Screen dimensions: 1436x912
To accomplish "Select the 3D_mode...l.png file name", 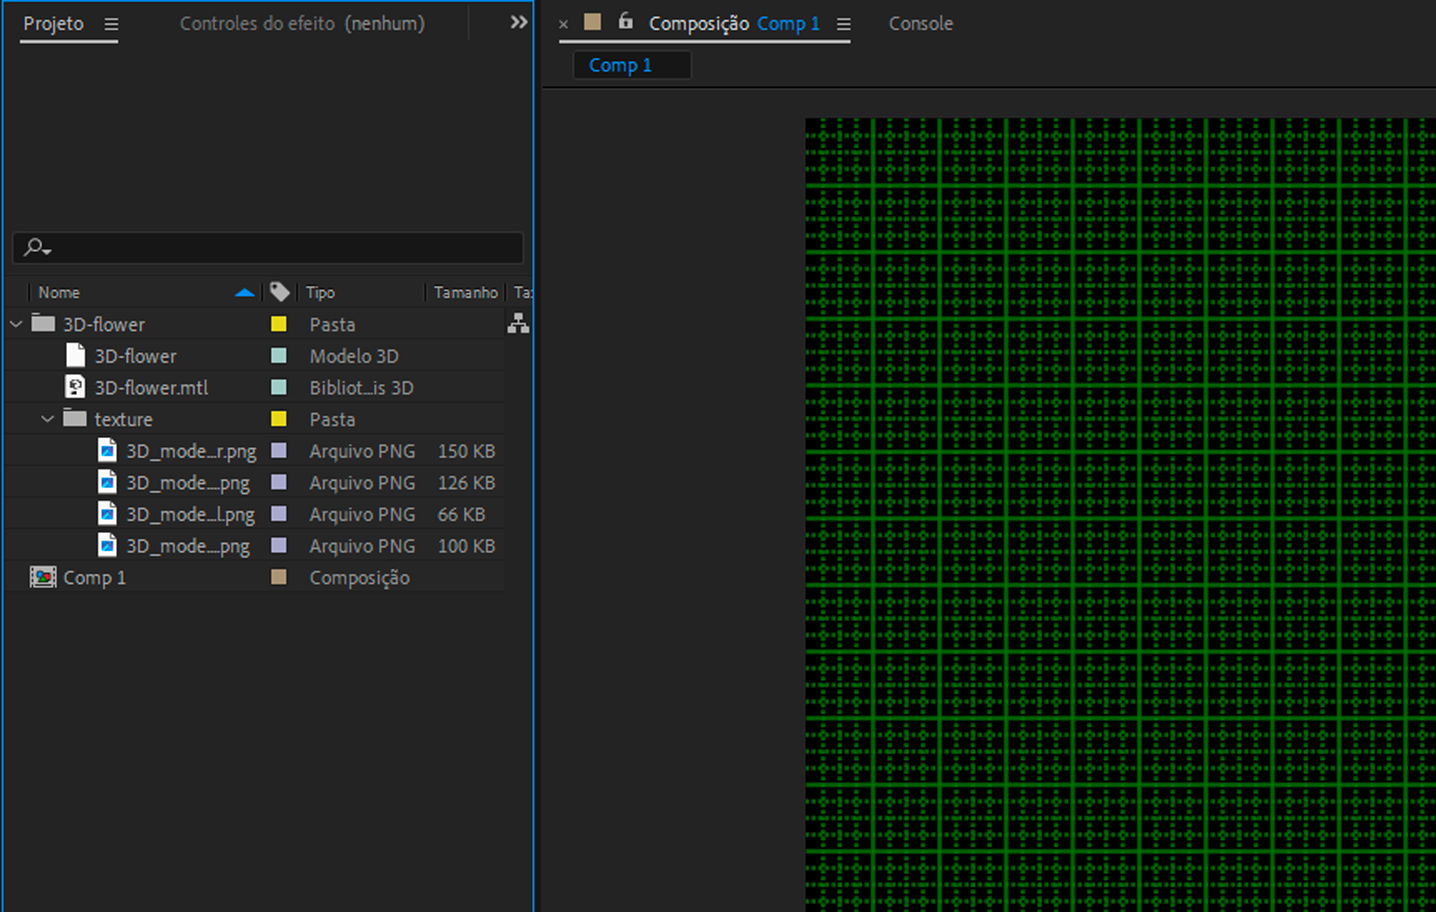I will click(190, 515).
